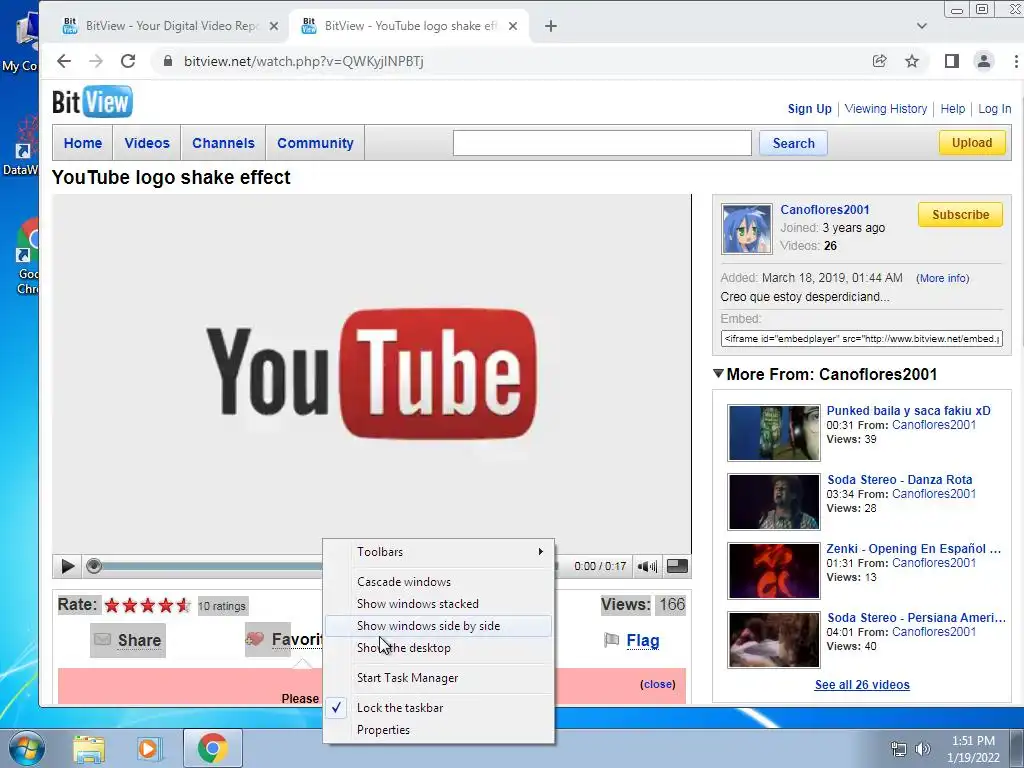Click the padlock site info icon
The width and height of the screenshot is (1024, 768).
(168, 61)
